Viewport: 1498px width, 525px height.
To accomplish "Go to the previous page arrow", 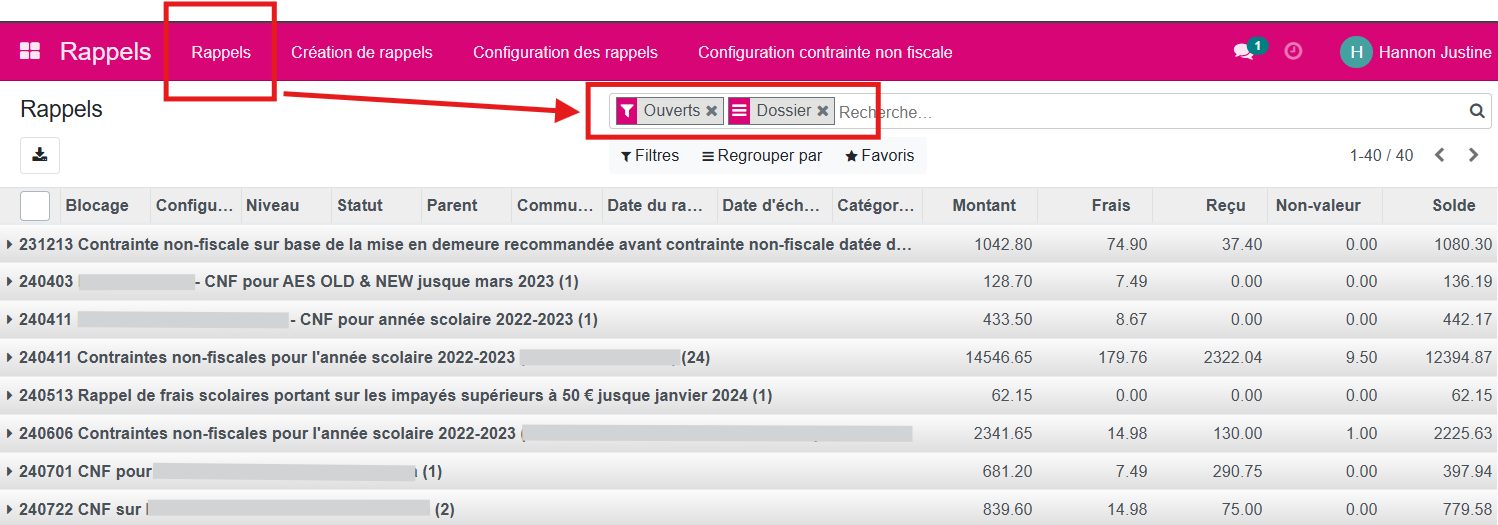I will coord(1440,155).
